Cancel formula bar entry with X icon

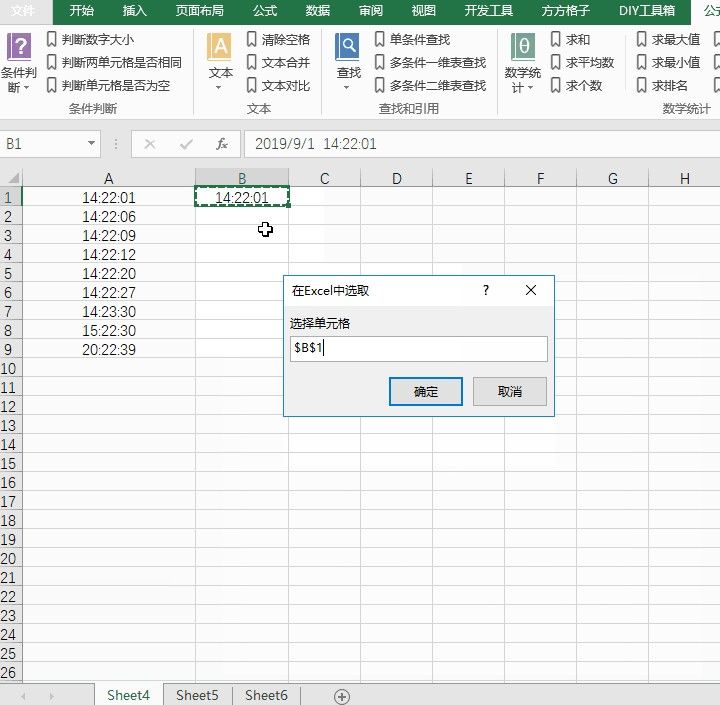tap(150, 144)
